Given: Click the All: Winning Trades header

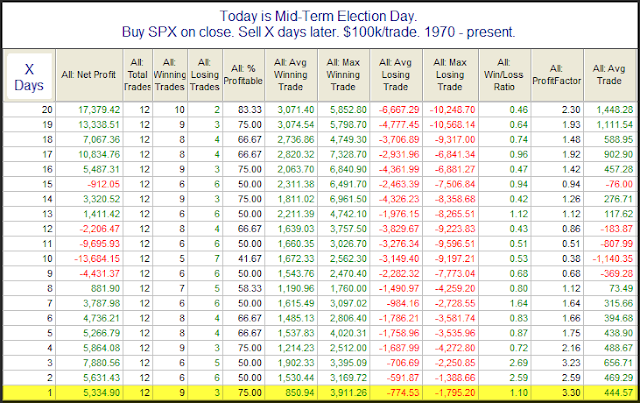Looking at the screenshot, I should (170, 75).
